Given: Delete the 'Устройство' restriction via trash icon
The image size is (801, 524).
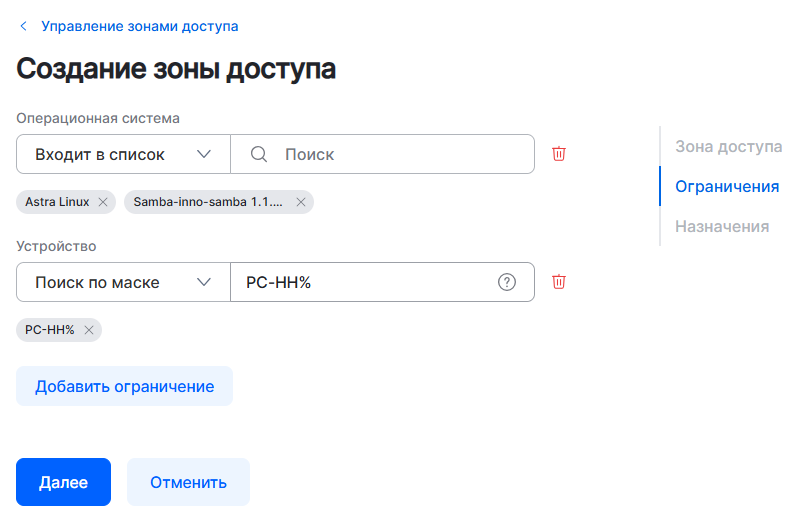Looking at the screenshot, I should pyautogui.click(x=559, y=282).
